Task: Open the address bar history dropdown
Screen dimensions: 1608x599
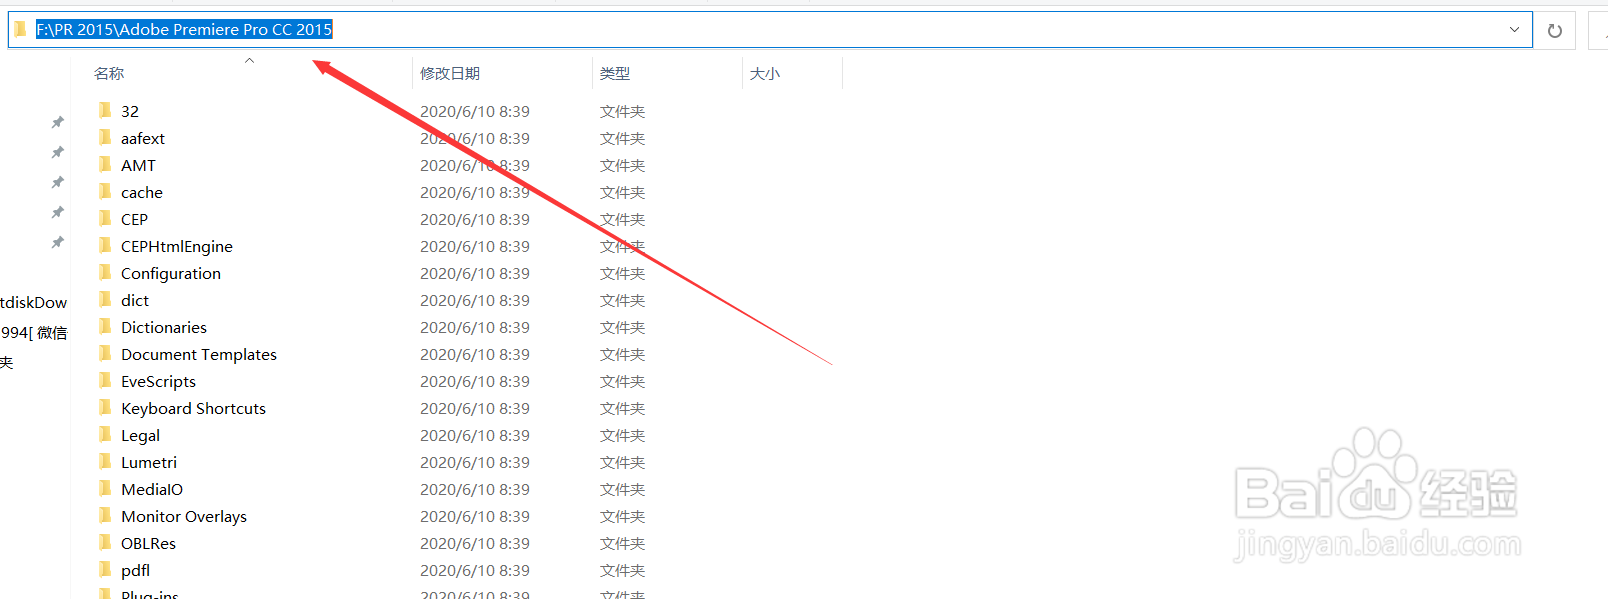Action: click(1514, 30)
